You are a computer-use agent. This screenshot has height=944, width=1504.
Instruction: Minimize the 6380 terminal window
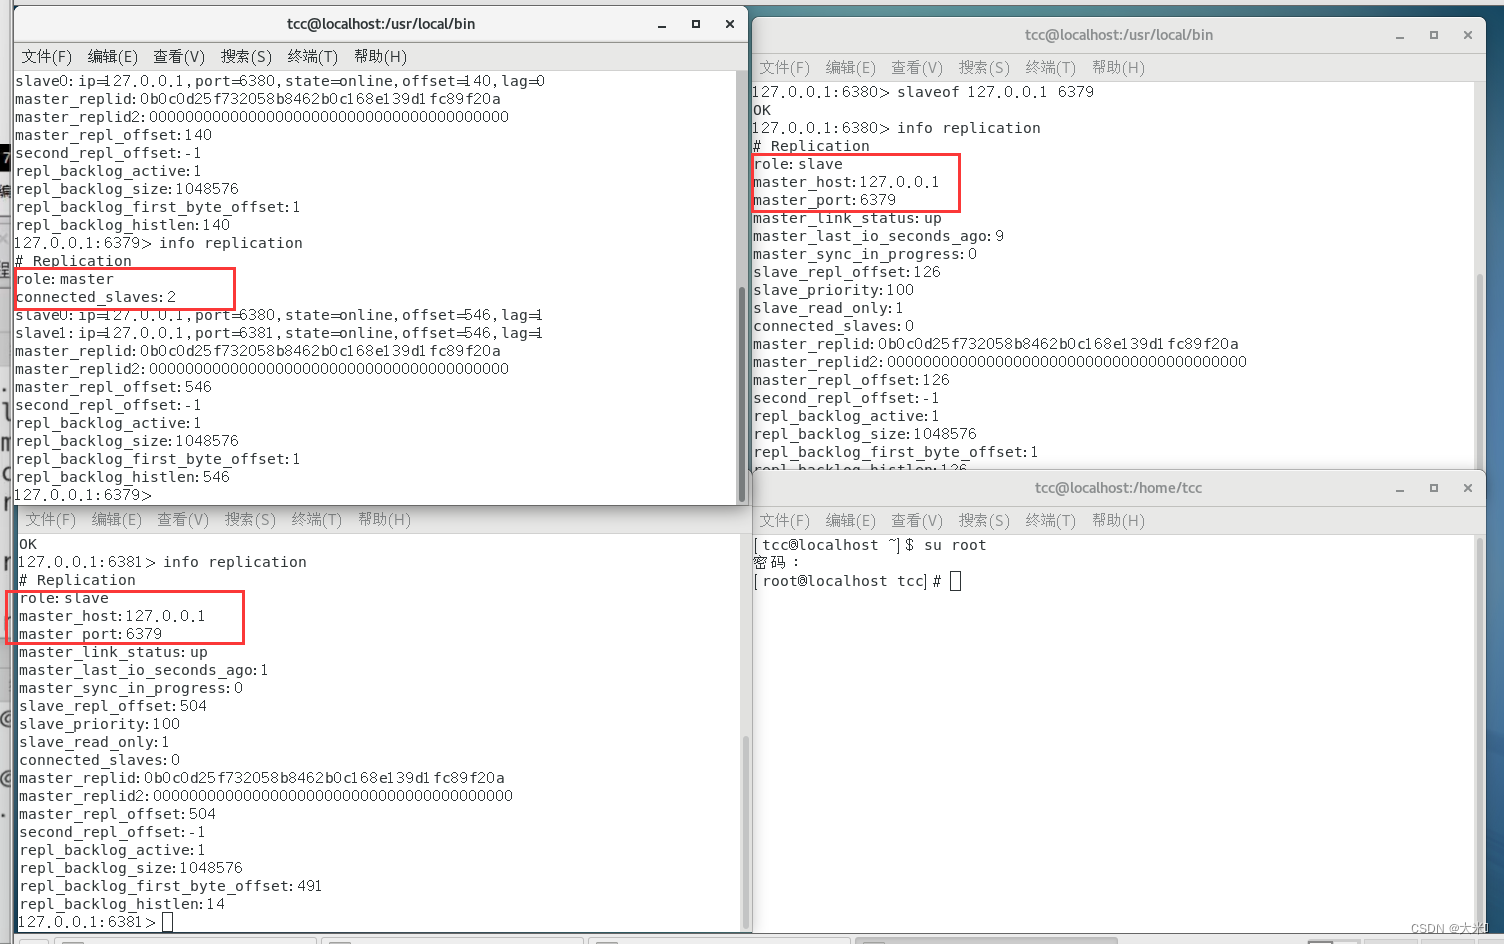1400,36
